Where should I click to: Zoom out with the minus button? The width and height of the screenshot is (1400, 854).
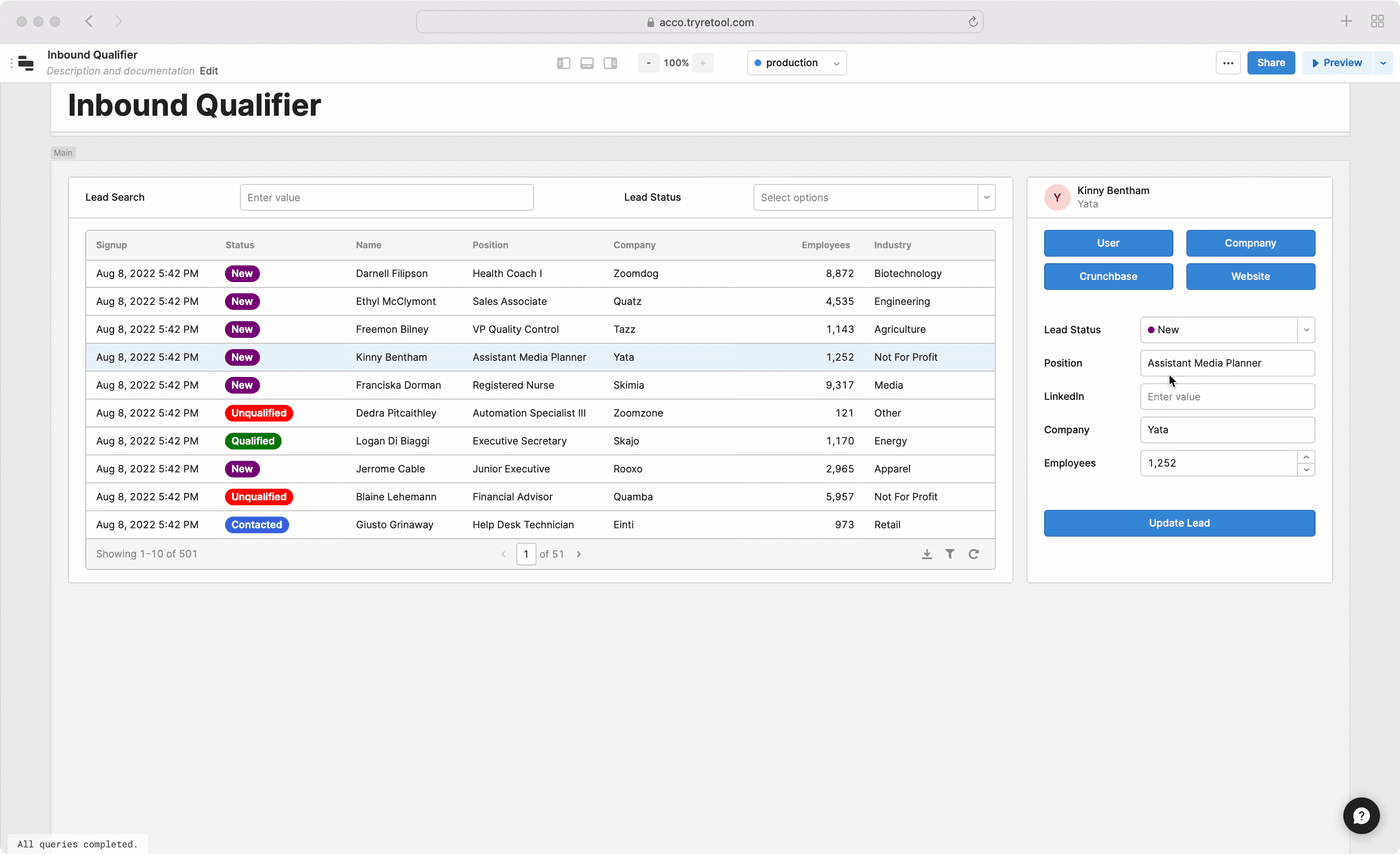point(649,63)
